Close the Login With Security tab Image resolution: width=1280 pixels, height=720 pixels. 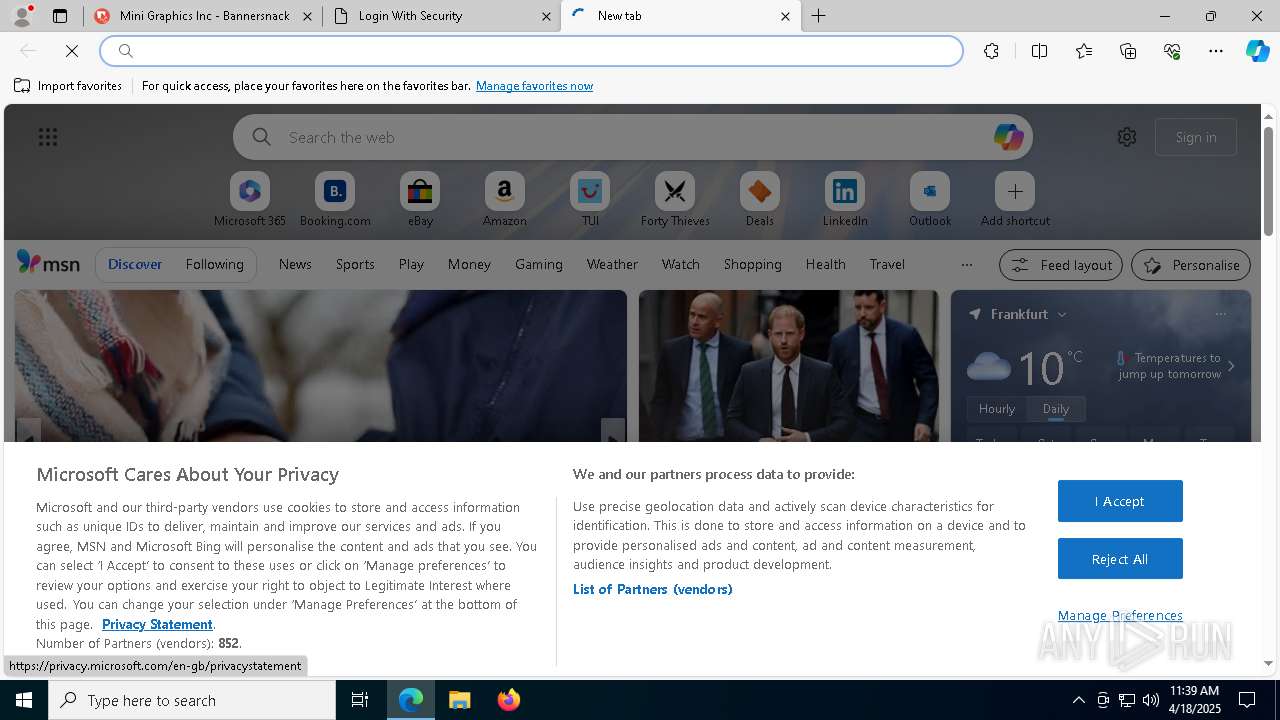(546, 16)
